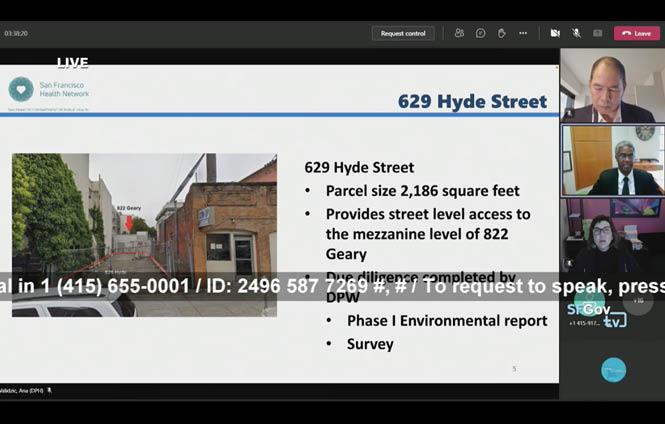665x428 pixels.
Task: Click the LIVE indicator label
Action: tap(73, 63)
